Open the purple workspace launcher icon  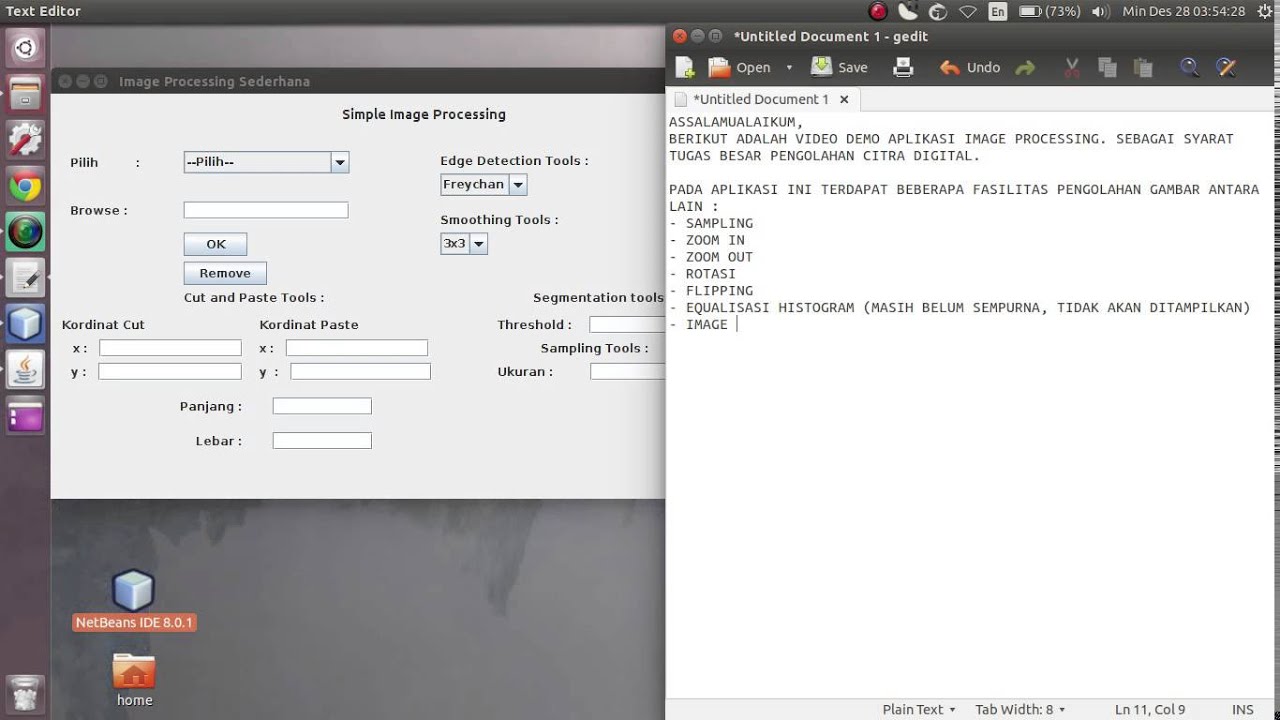25,416
